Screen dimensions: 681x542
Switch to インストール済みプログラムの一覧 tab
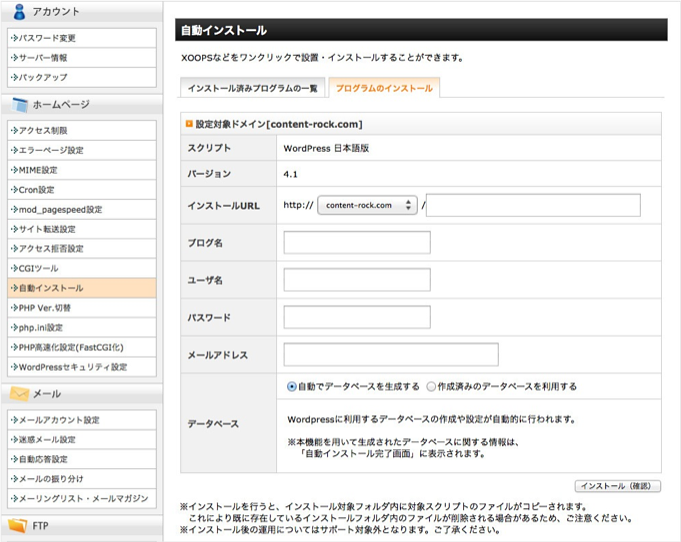(252, 88)
